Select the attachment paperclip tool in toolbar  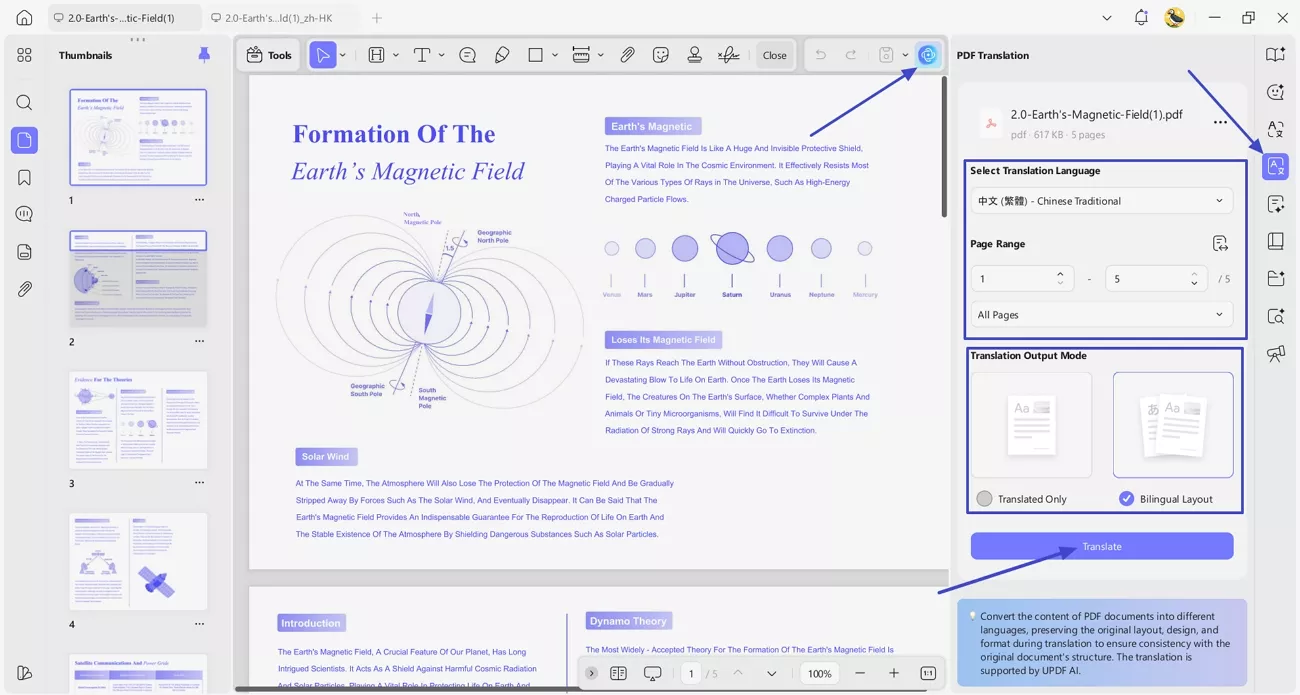pyautogui.click(x=627, y=55)
